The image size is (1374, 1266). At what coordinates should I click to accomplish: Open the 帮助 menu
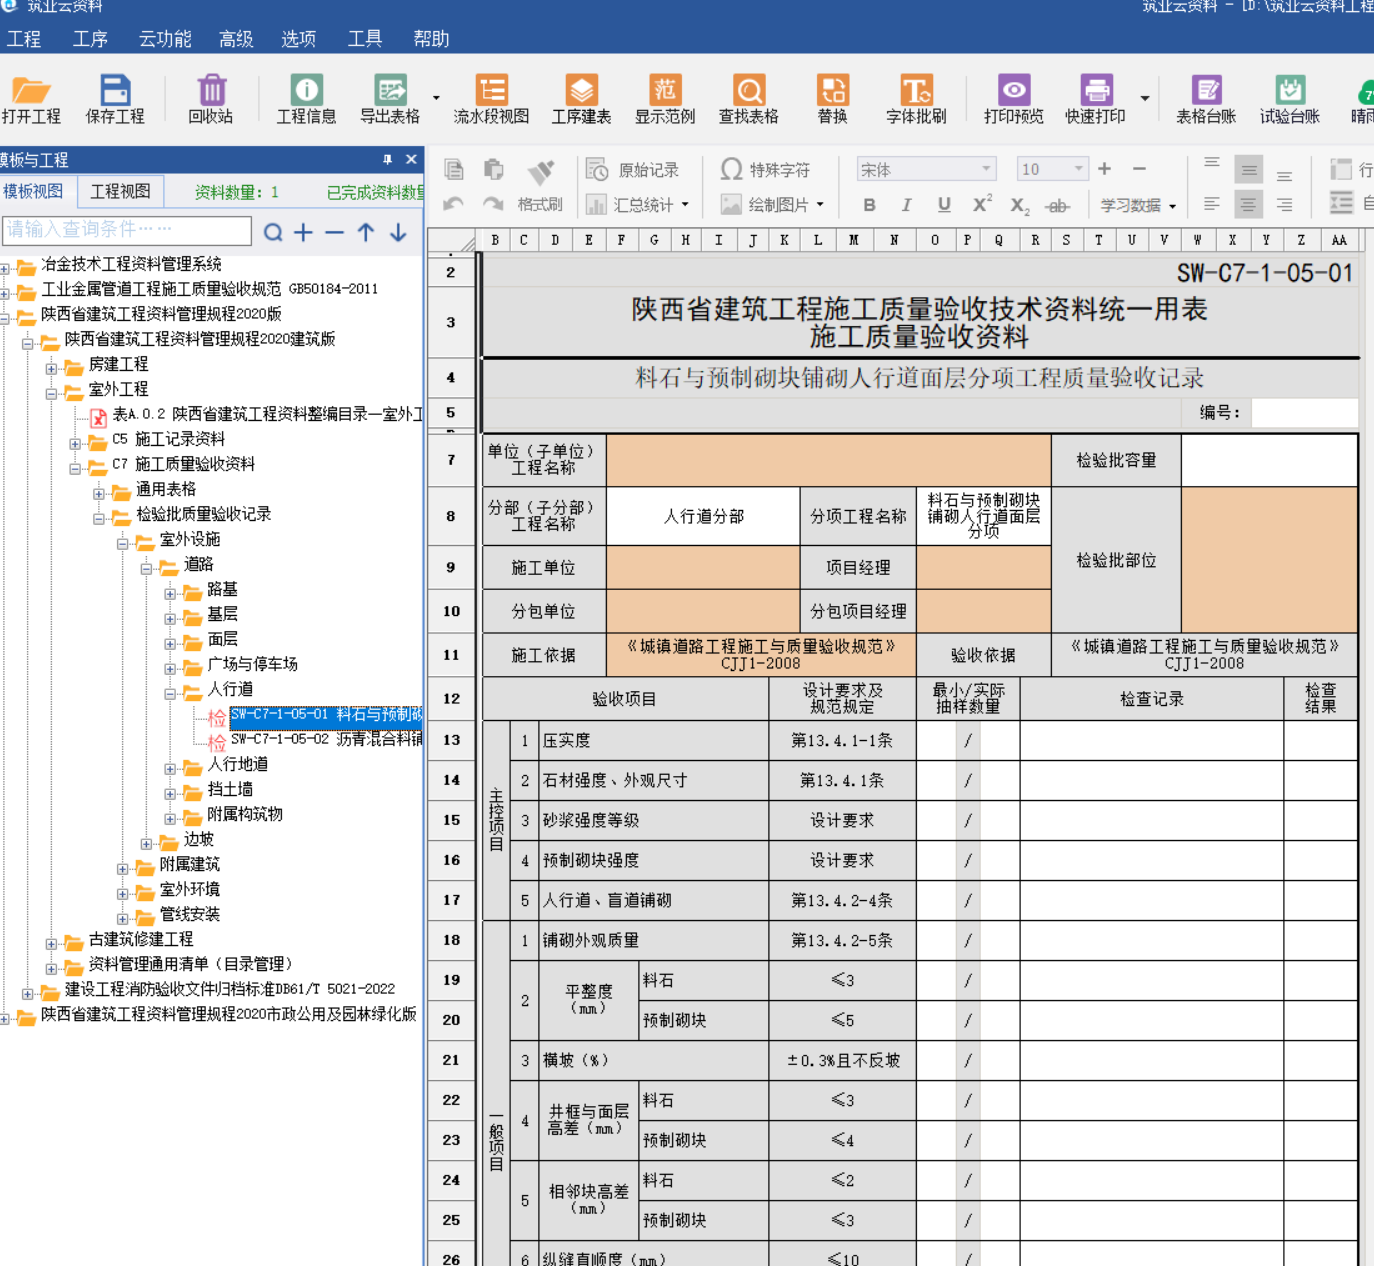point(431,39)
